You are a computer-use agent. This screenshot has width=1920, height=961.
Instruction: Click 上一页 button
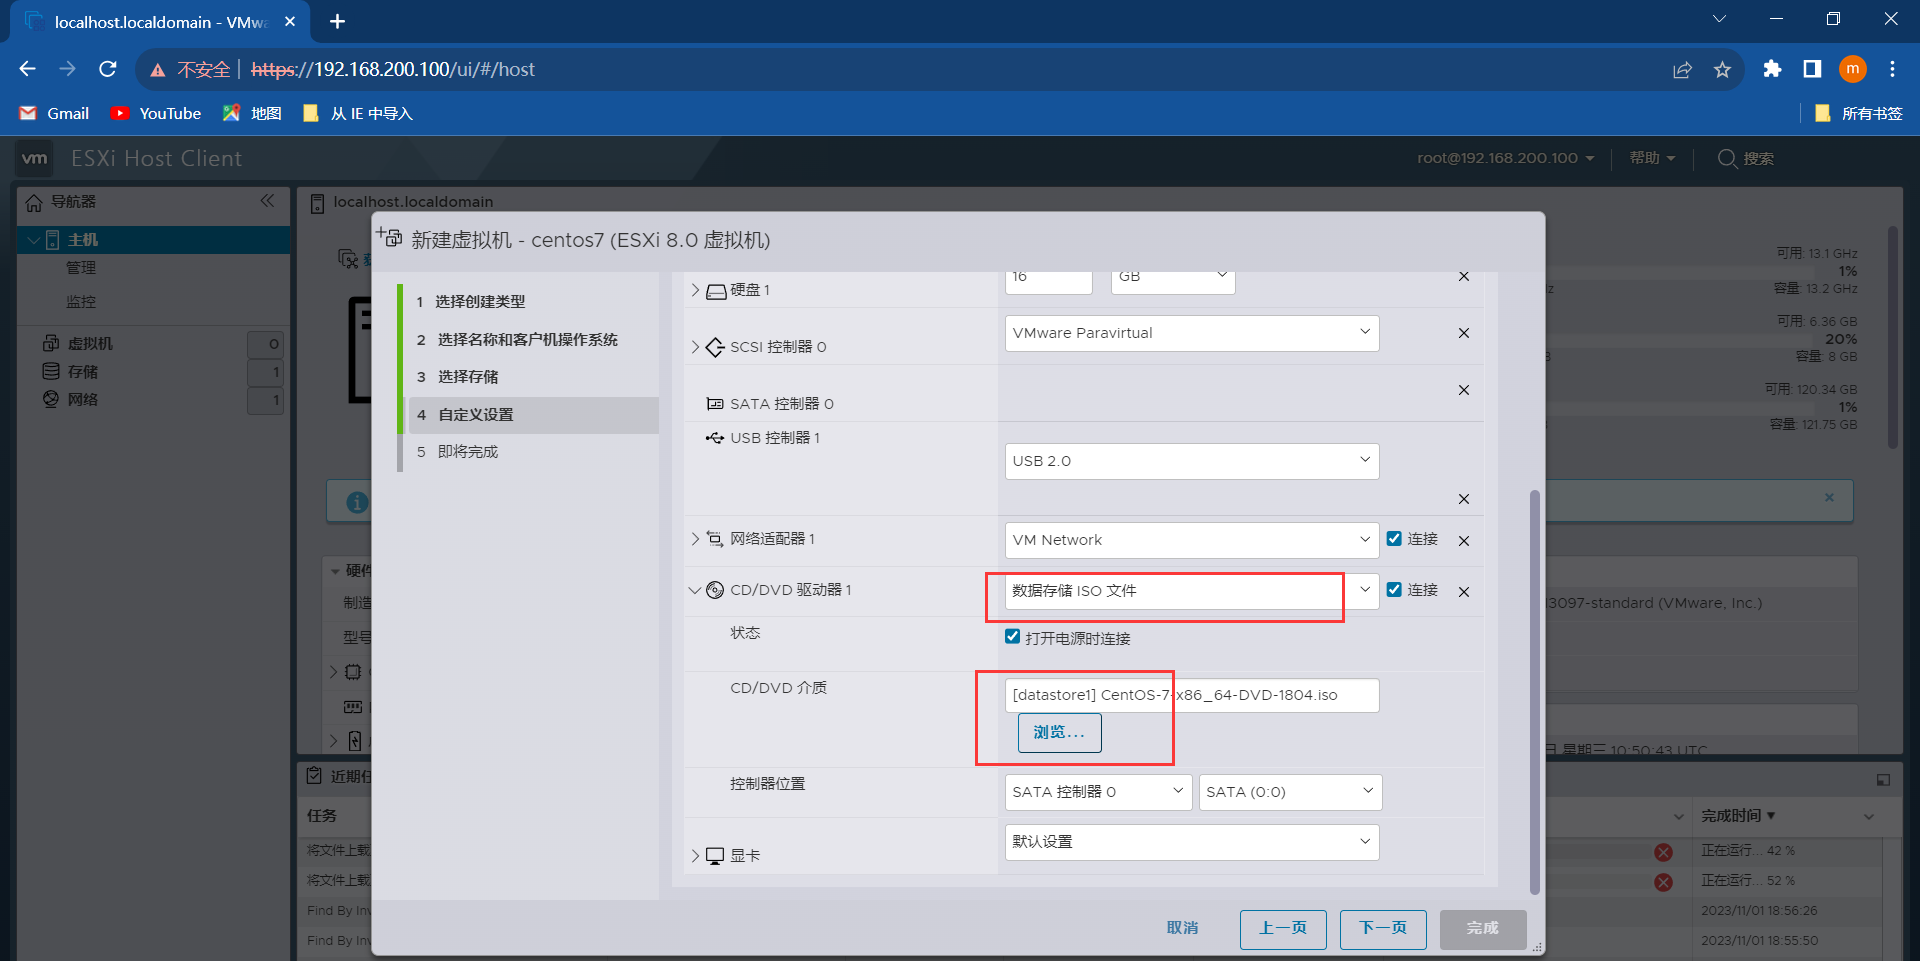1283,929
